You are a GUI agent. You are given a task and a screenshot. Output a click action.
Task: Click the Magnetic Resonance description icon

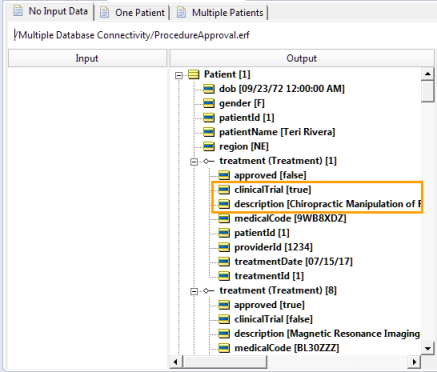(224, 334)
